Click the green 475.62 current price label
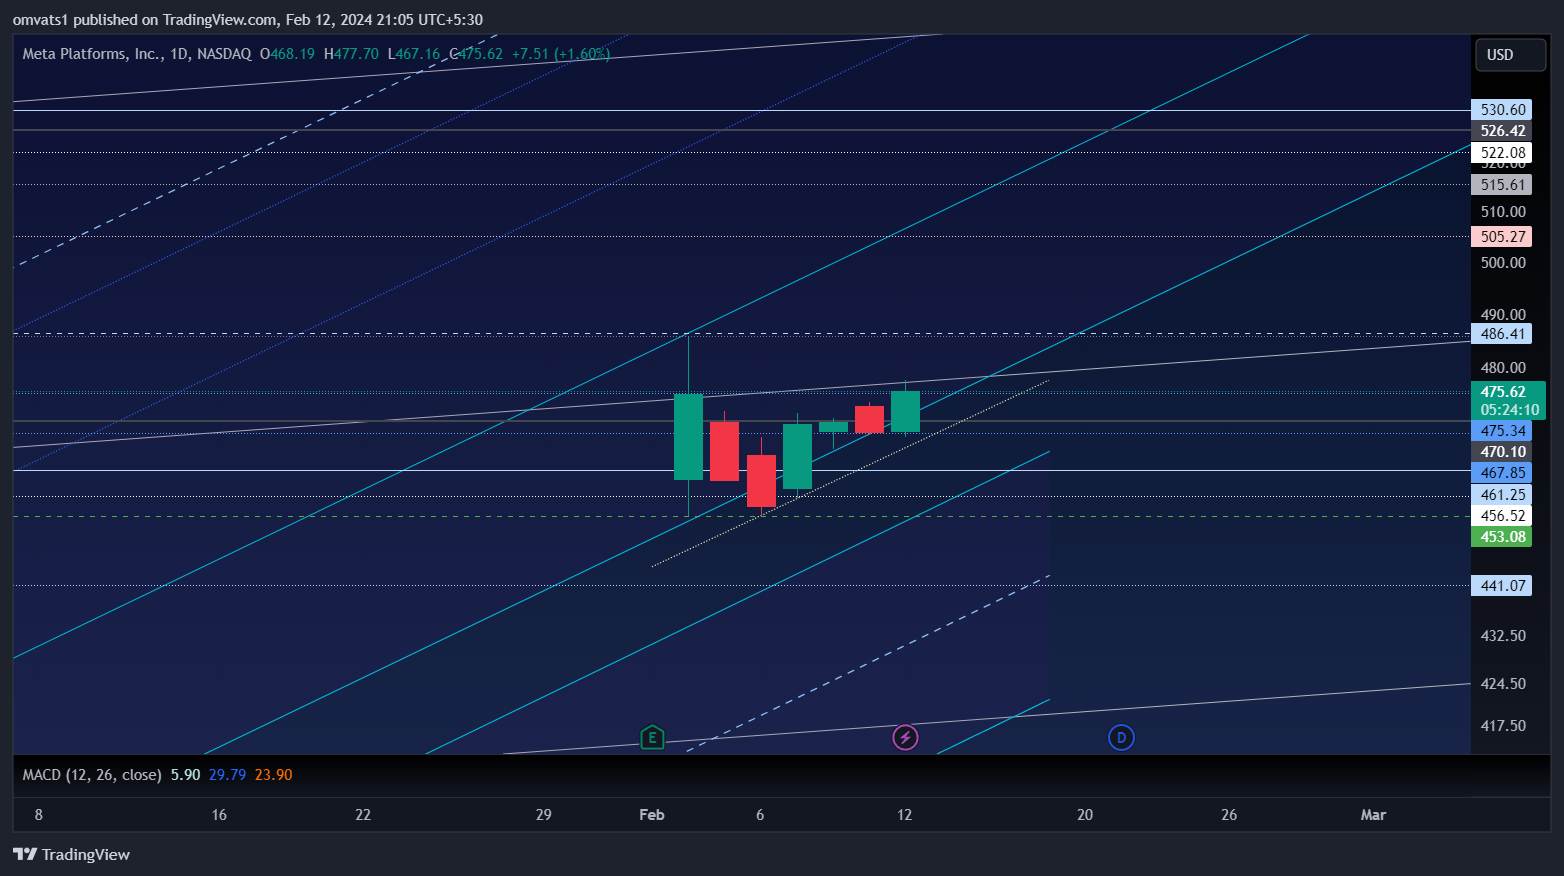The width and height of the screenshot is (1564, 876). point(1508,392)
